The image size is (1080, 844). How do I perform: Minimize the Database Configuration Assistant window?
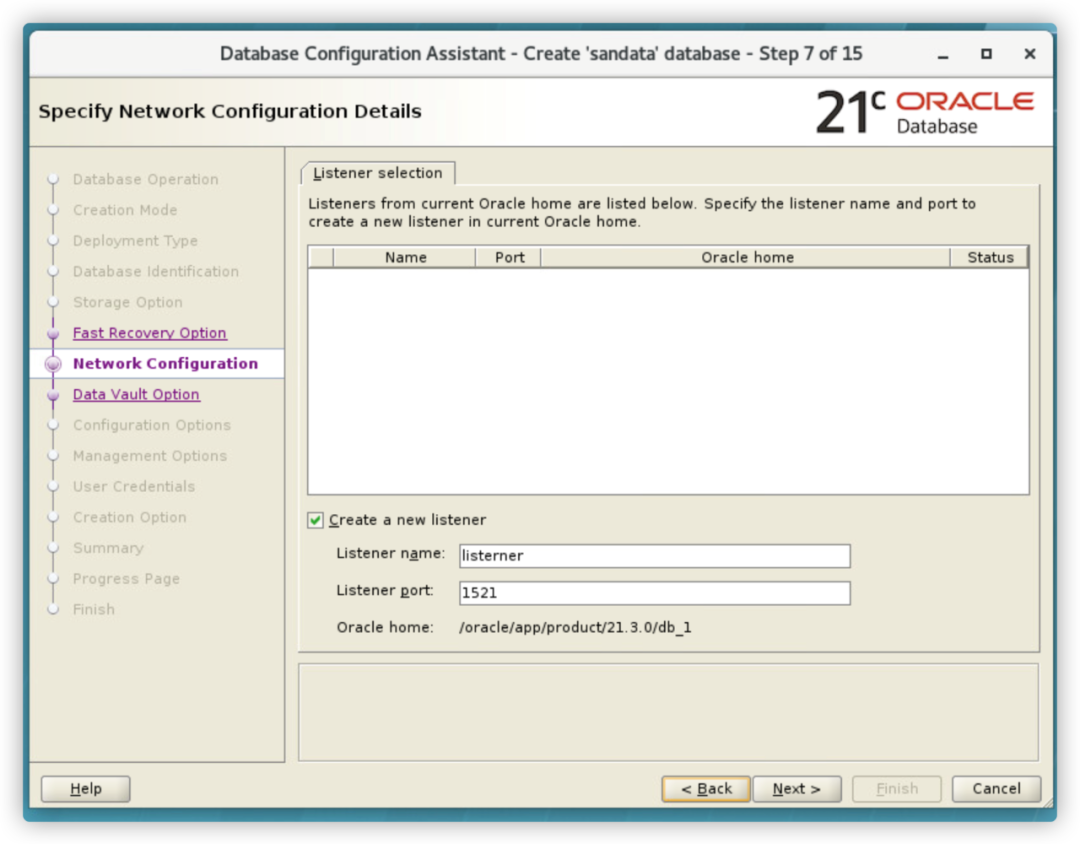943,55
